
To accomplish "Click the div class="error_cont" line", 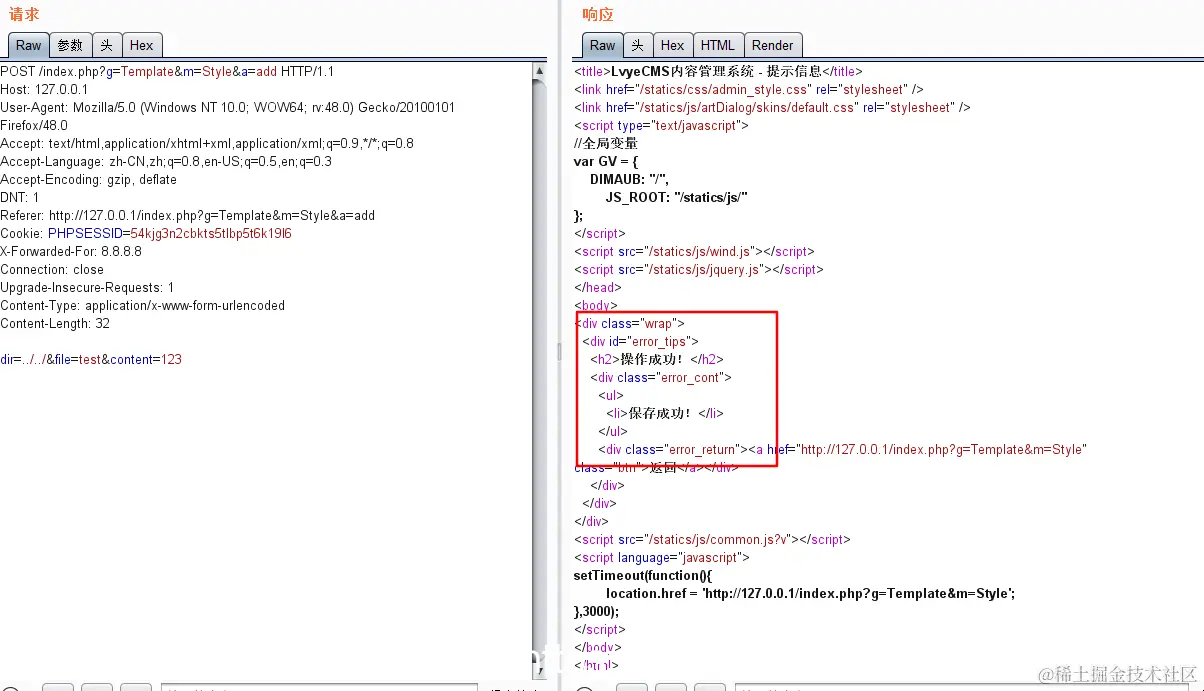I will pyautogui.click(x=661, y=378).
